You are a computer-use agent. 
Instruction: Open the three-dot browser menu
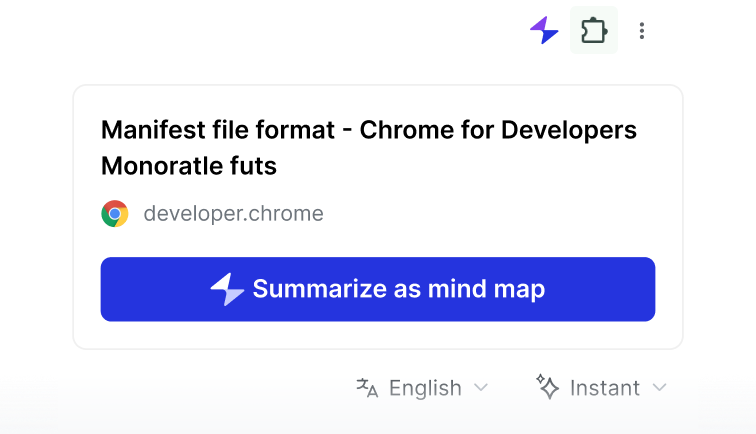tap(642, 31)
